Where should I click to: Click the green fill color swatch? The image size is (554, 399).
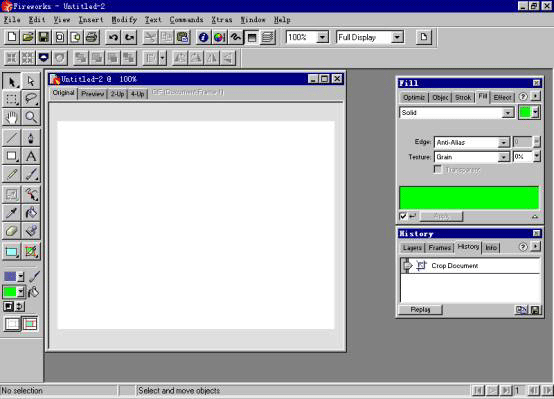(525, 113)
